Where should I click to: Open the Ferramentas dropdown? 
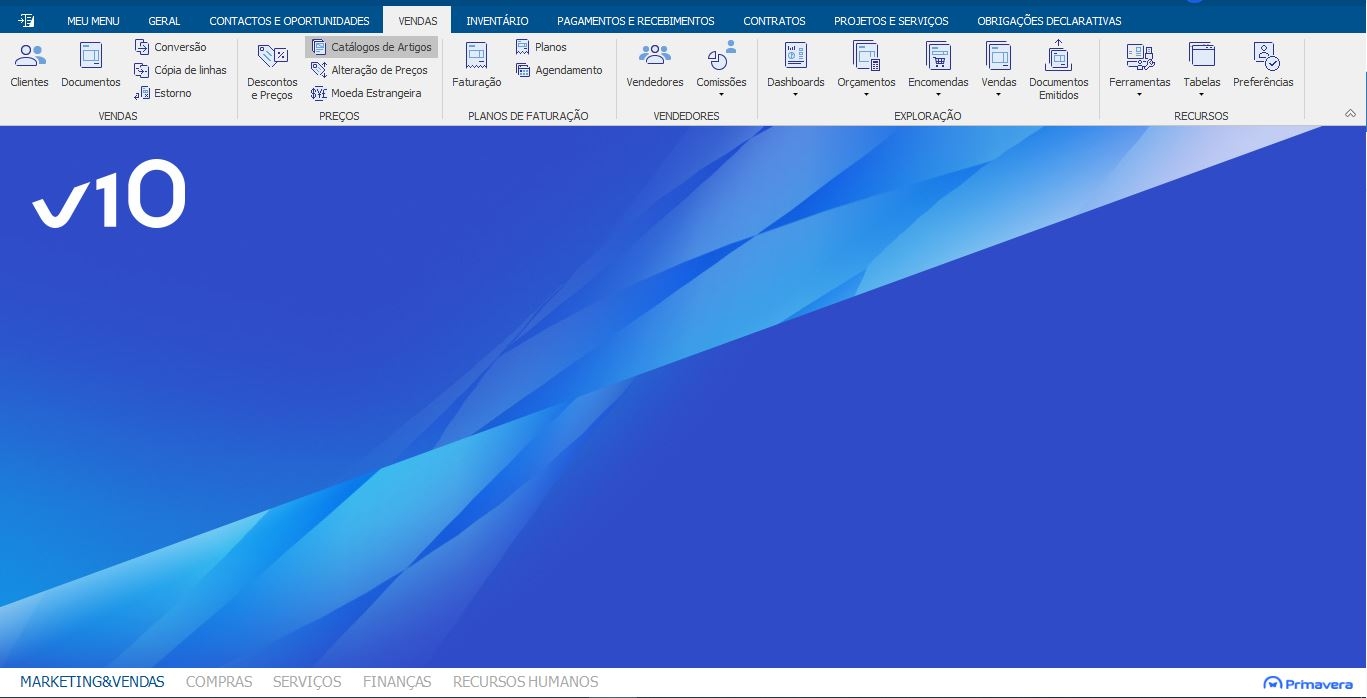[1139, 72]
